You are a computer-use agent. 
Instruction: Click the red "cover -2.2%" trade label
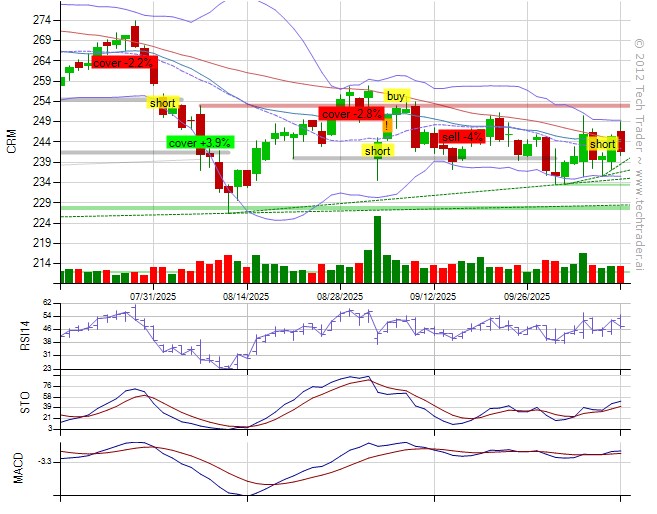click(121, 63)
